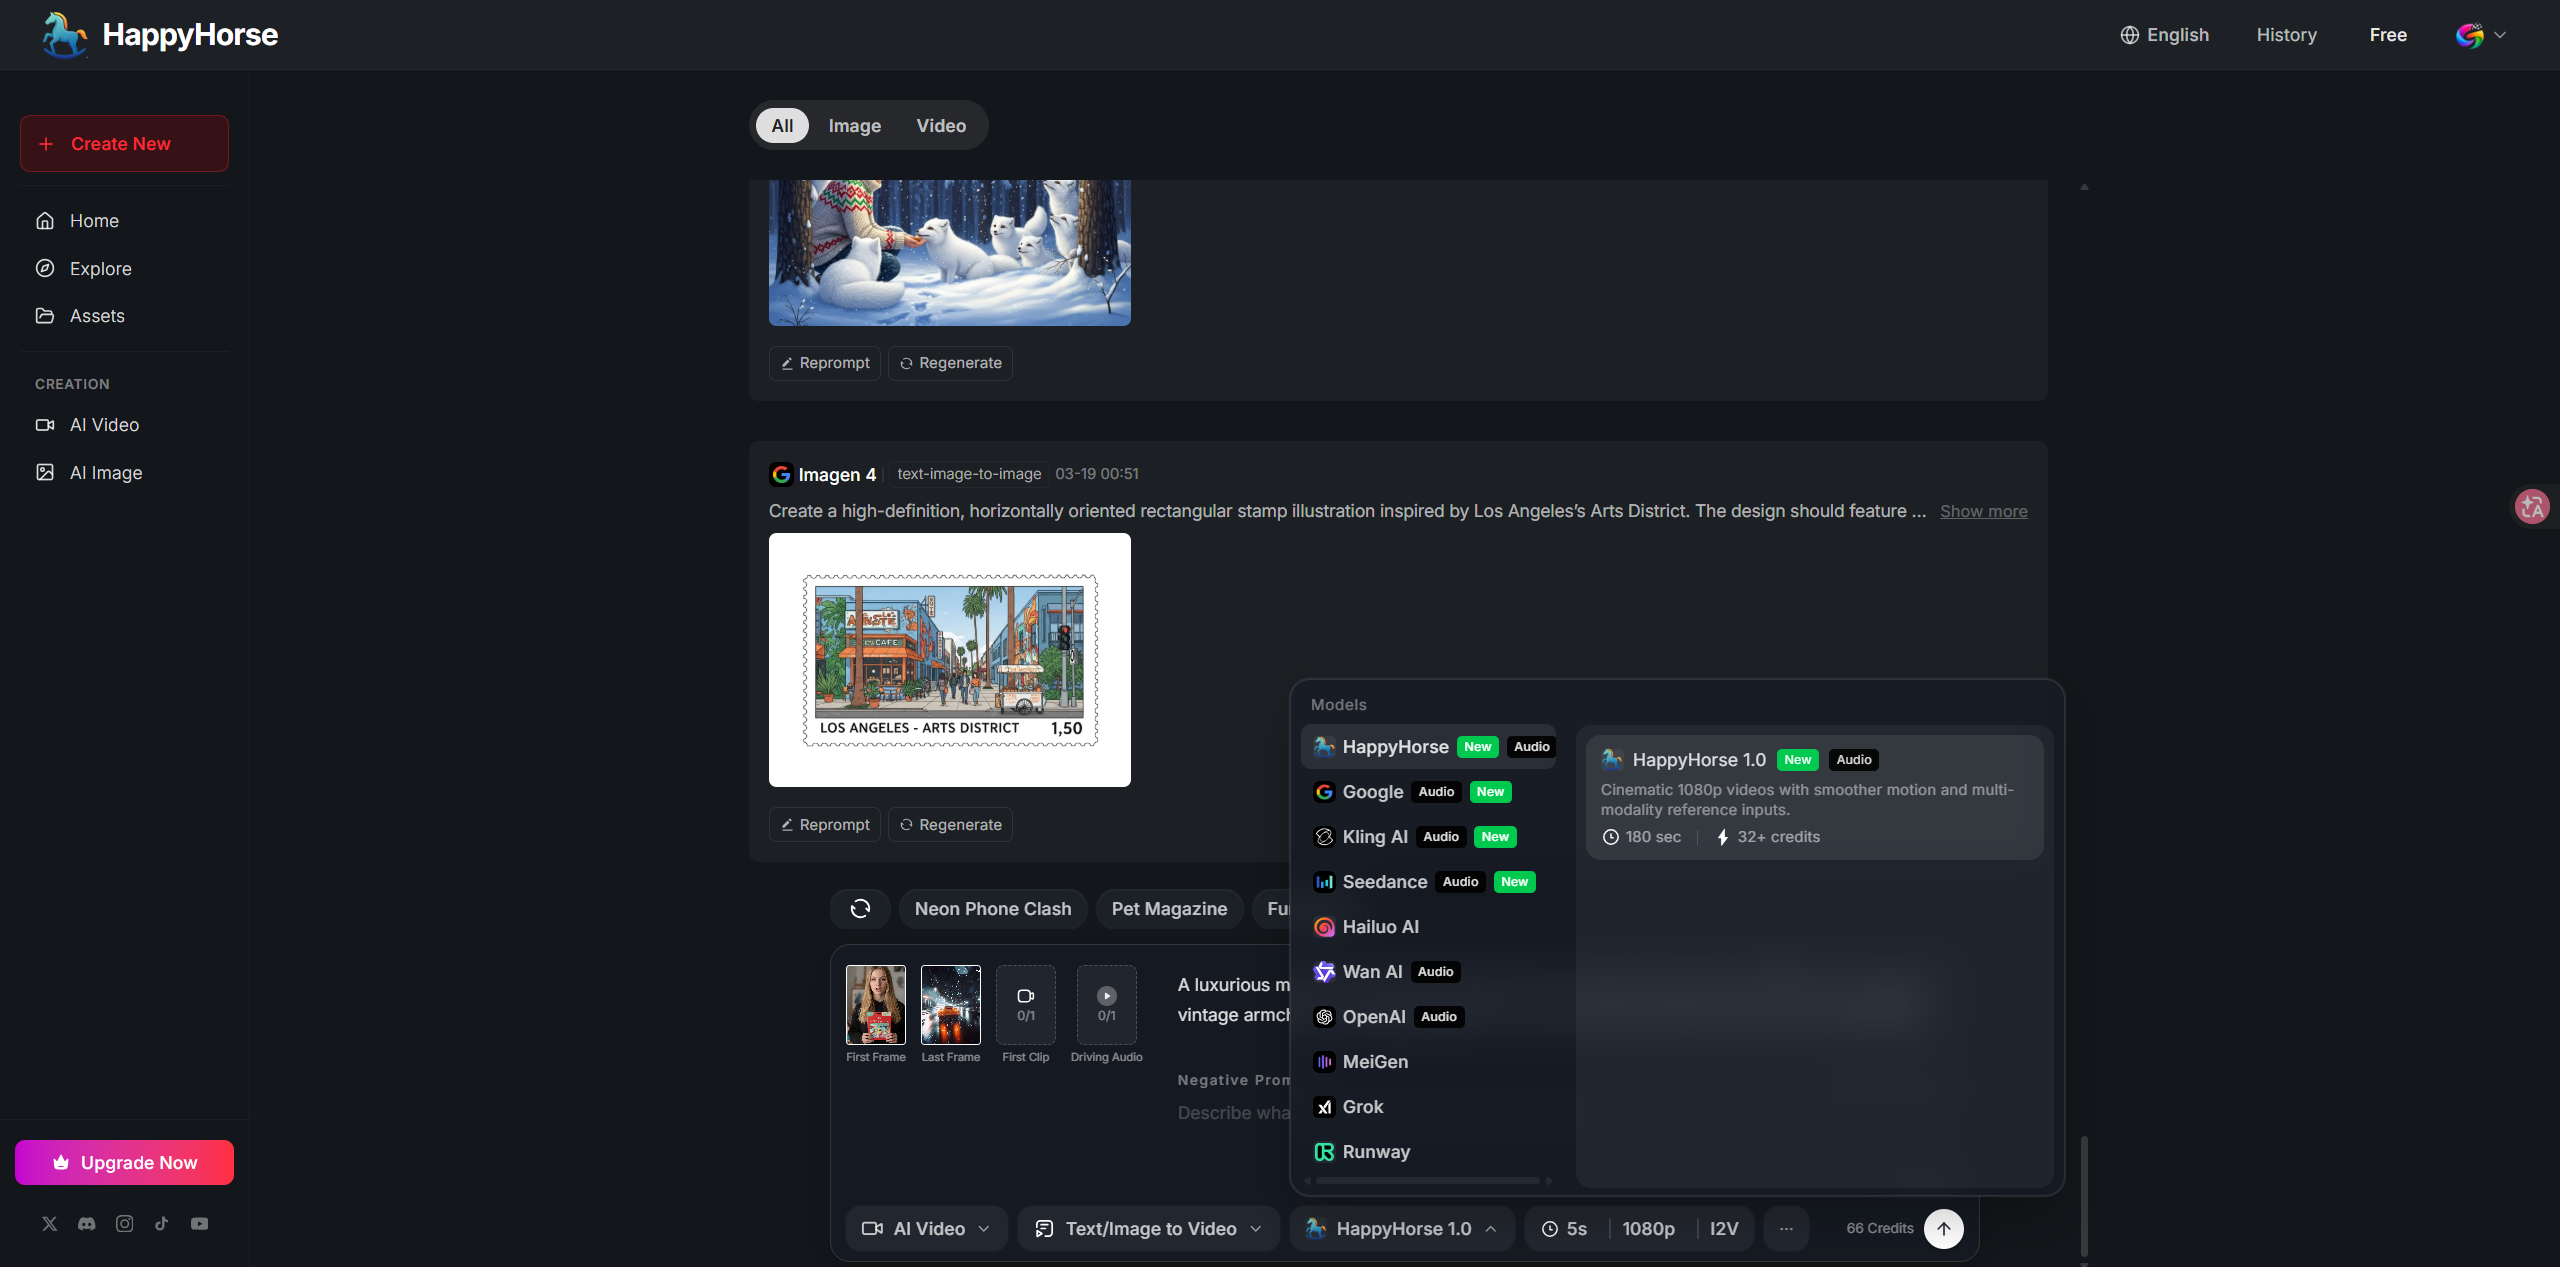Open the Discord social icon
The image size is (2560, 1267).
coord(87,1223)
